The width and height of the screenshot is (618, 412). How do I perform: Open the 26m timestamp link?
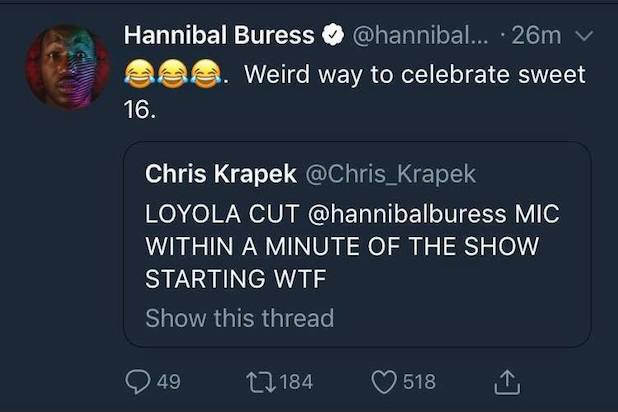coord(541,38)
